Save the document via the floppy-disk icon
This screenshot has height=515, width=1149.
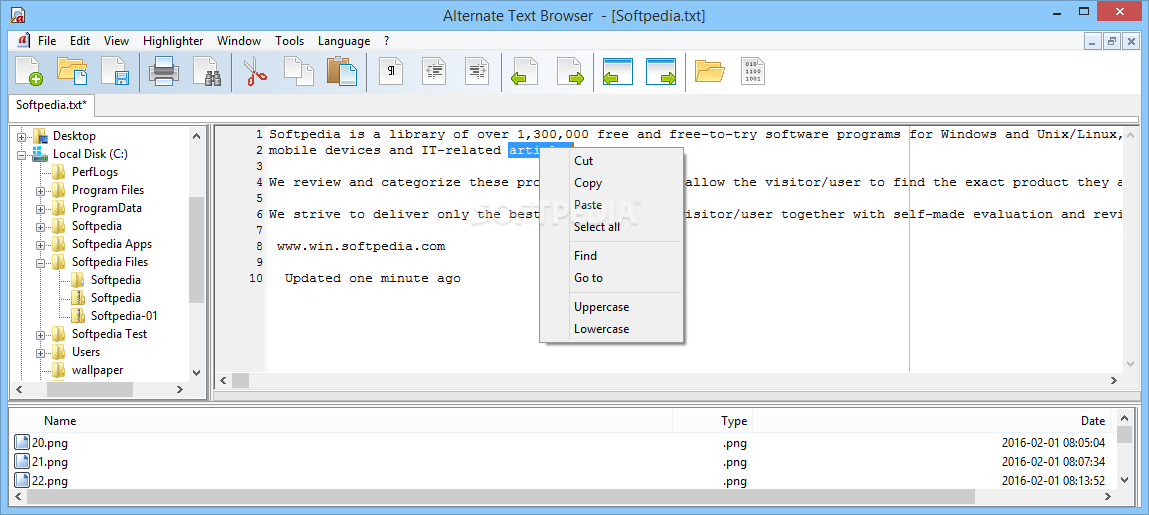(116, 72)
